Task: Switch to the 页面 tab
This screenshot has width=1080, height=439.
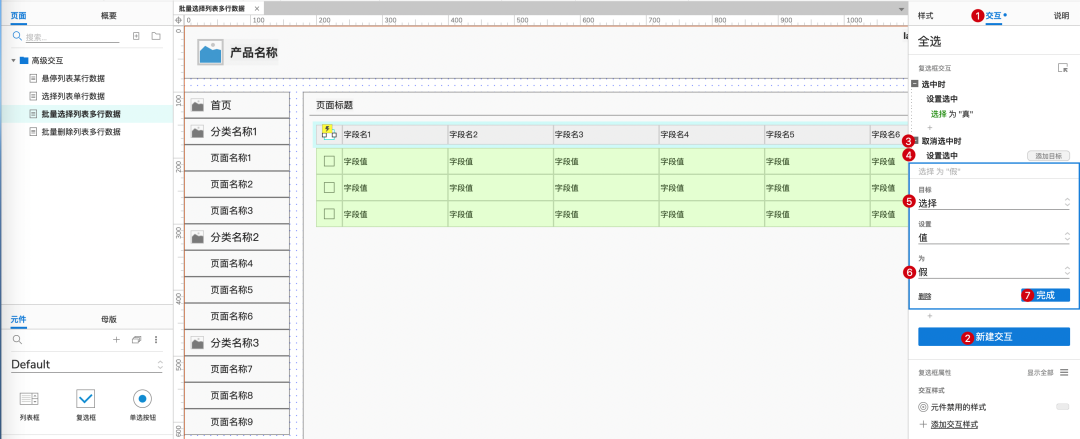Action: tap(19, 14)
